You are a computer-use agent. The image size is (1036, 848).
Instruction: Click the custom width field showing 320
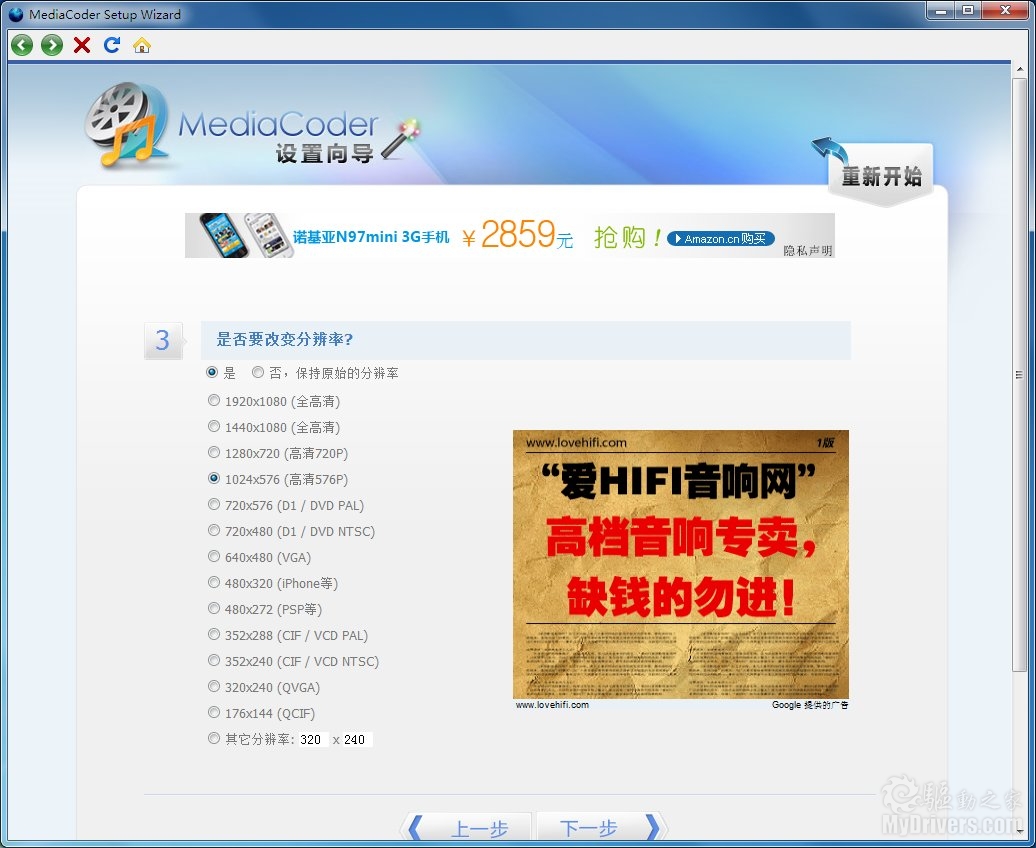click(313, 739)
